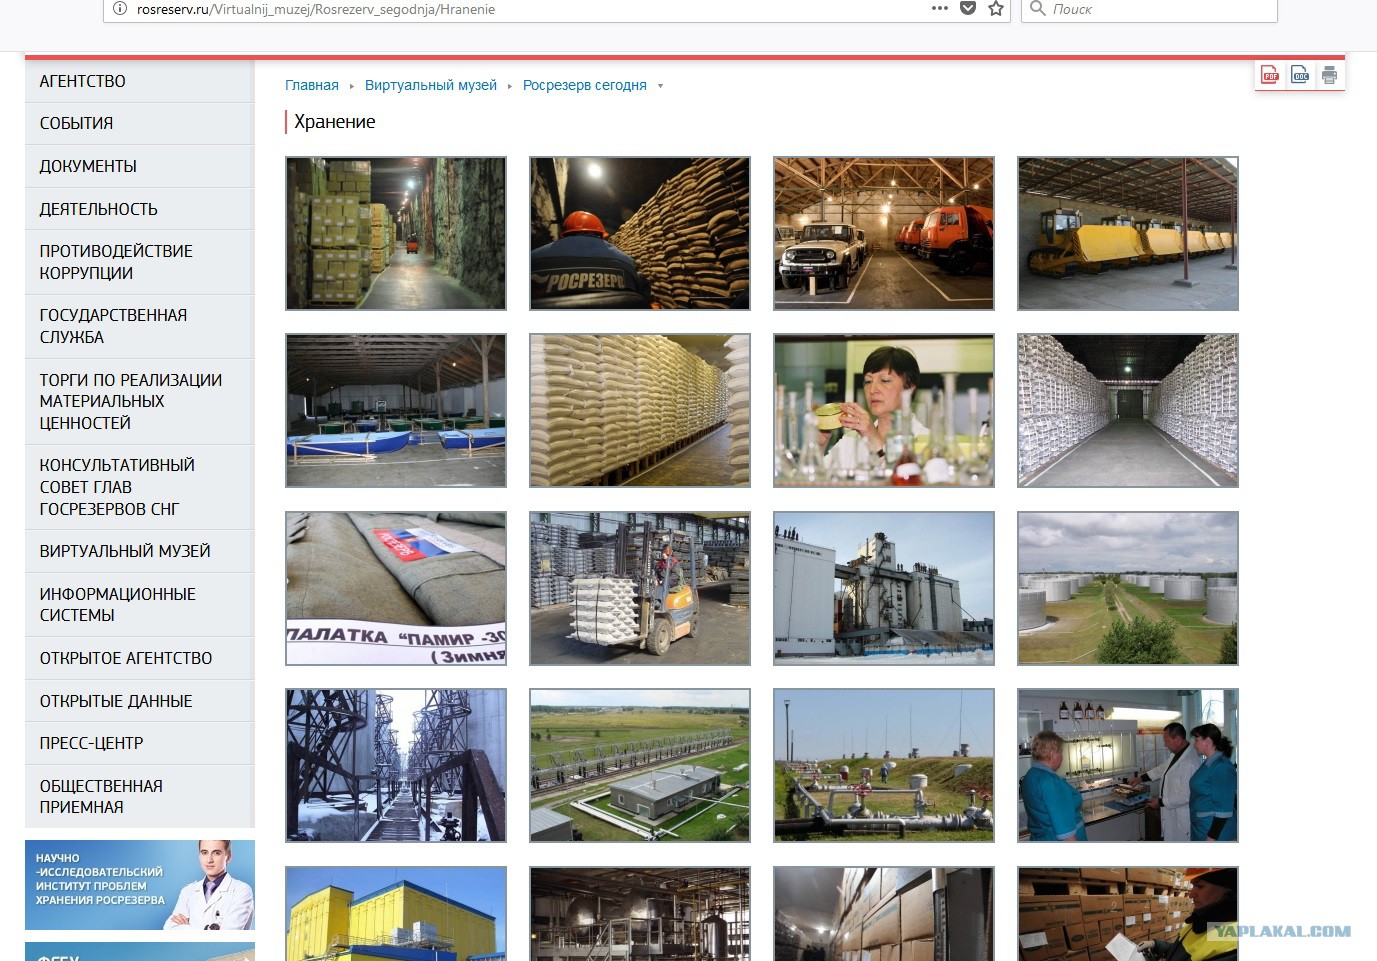Viewport: 1377px width, 961px height.
Task: Open thumbnail of orange trucks in hangar
Action: pyautogui.click(x=884, y=233)
